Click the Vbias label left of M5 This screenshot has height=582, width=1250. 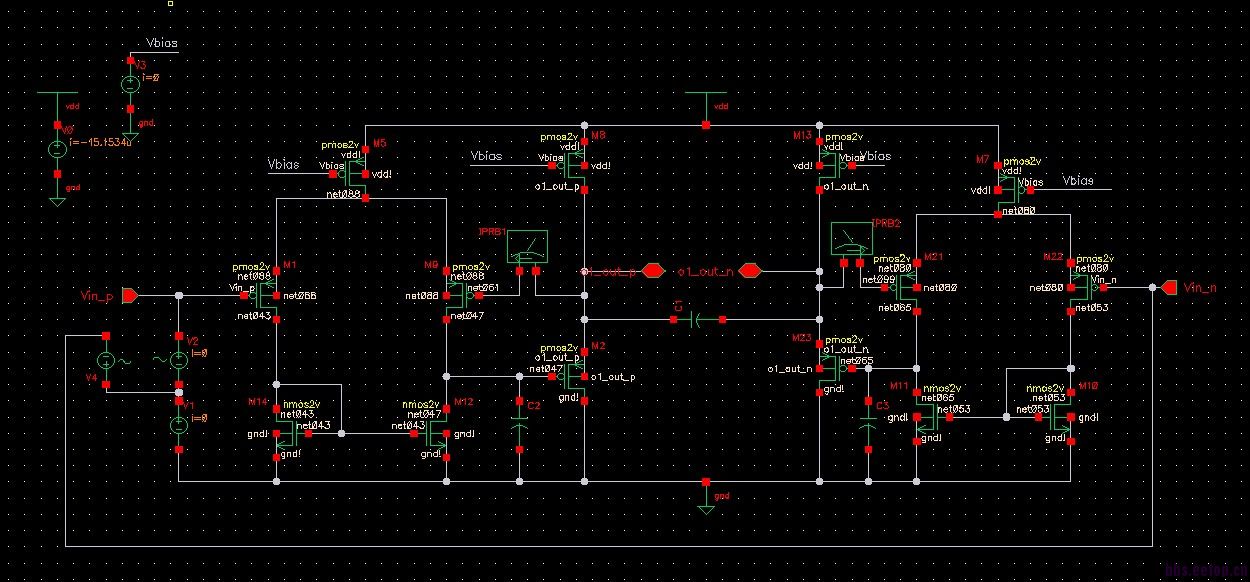(284, 163)
